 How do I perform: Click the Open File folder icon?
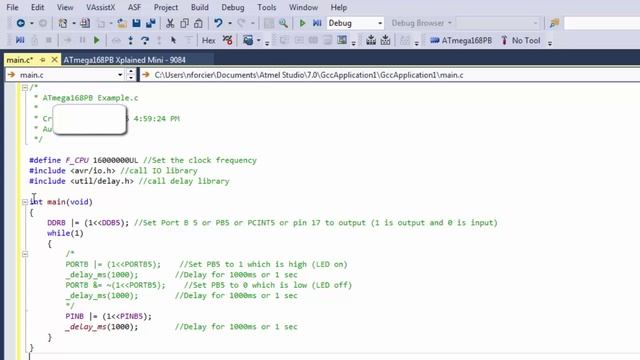pyautogui.click(x=122, y=23)
